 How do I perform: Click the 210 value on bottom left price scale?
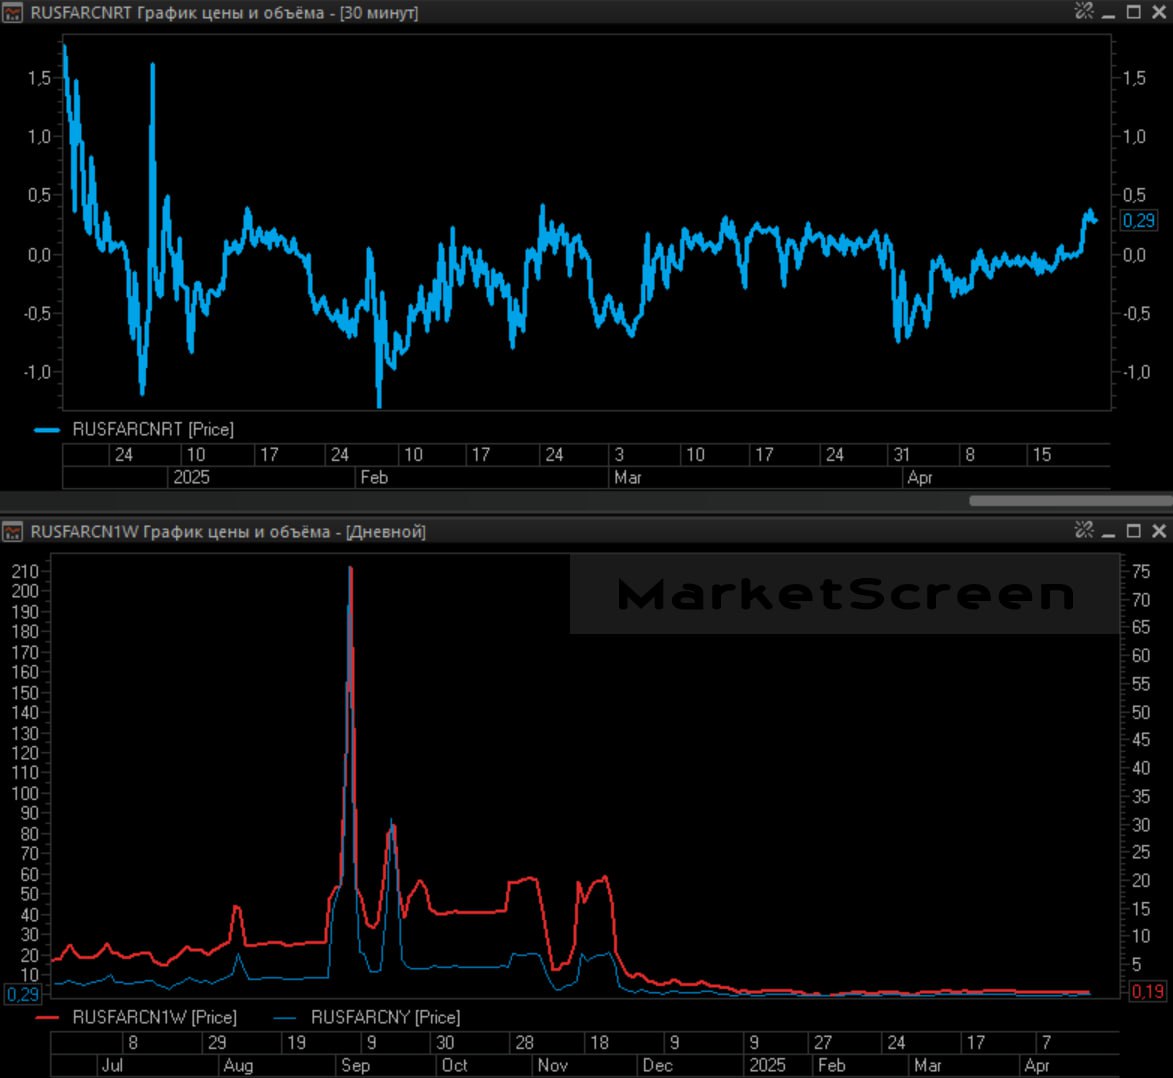click(x=25, y=572)
